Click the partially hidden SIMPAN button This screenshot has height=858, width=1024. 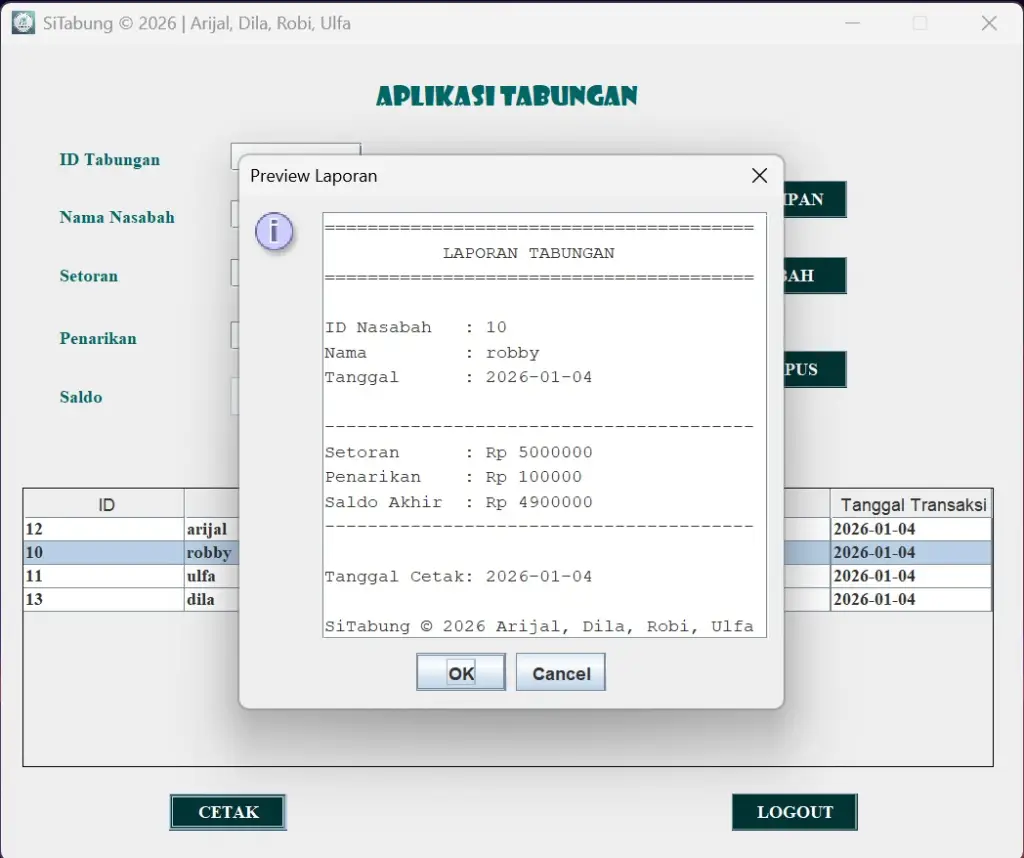tap(815, 199)
